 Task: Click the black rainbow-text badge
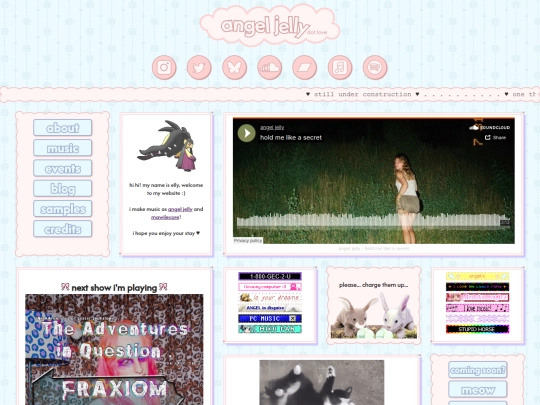(477, 287)
